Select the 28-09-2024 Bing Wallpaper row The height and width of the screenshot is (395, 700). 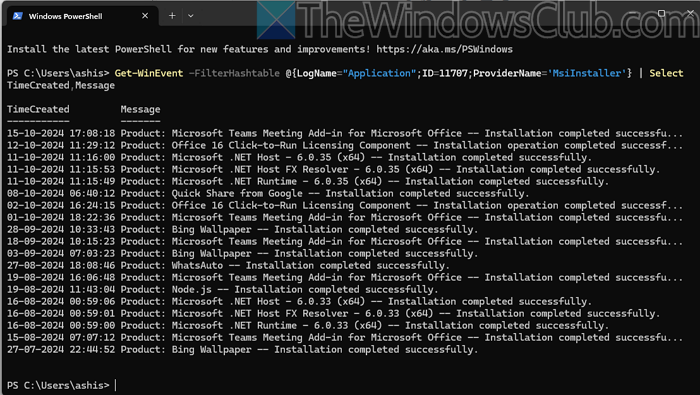242,230
